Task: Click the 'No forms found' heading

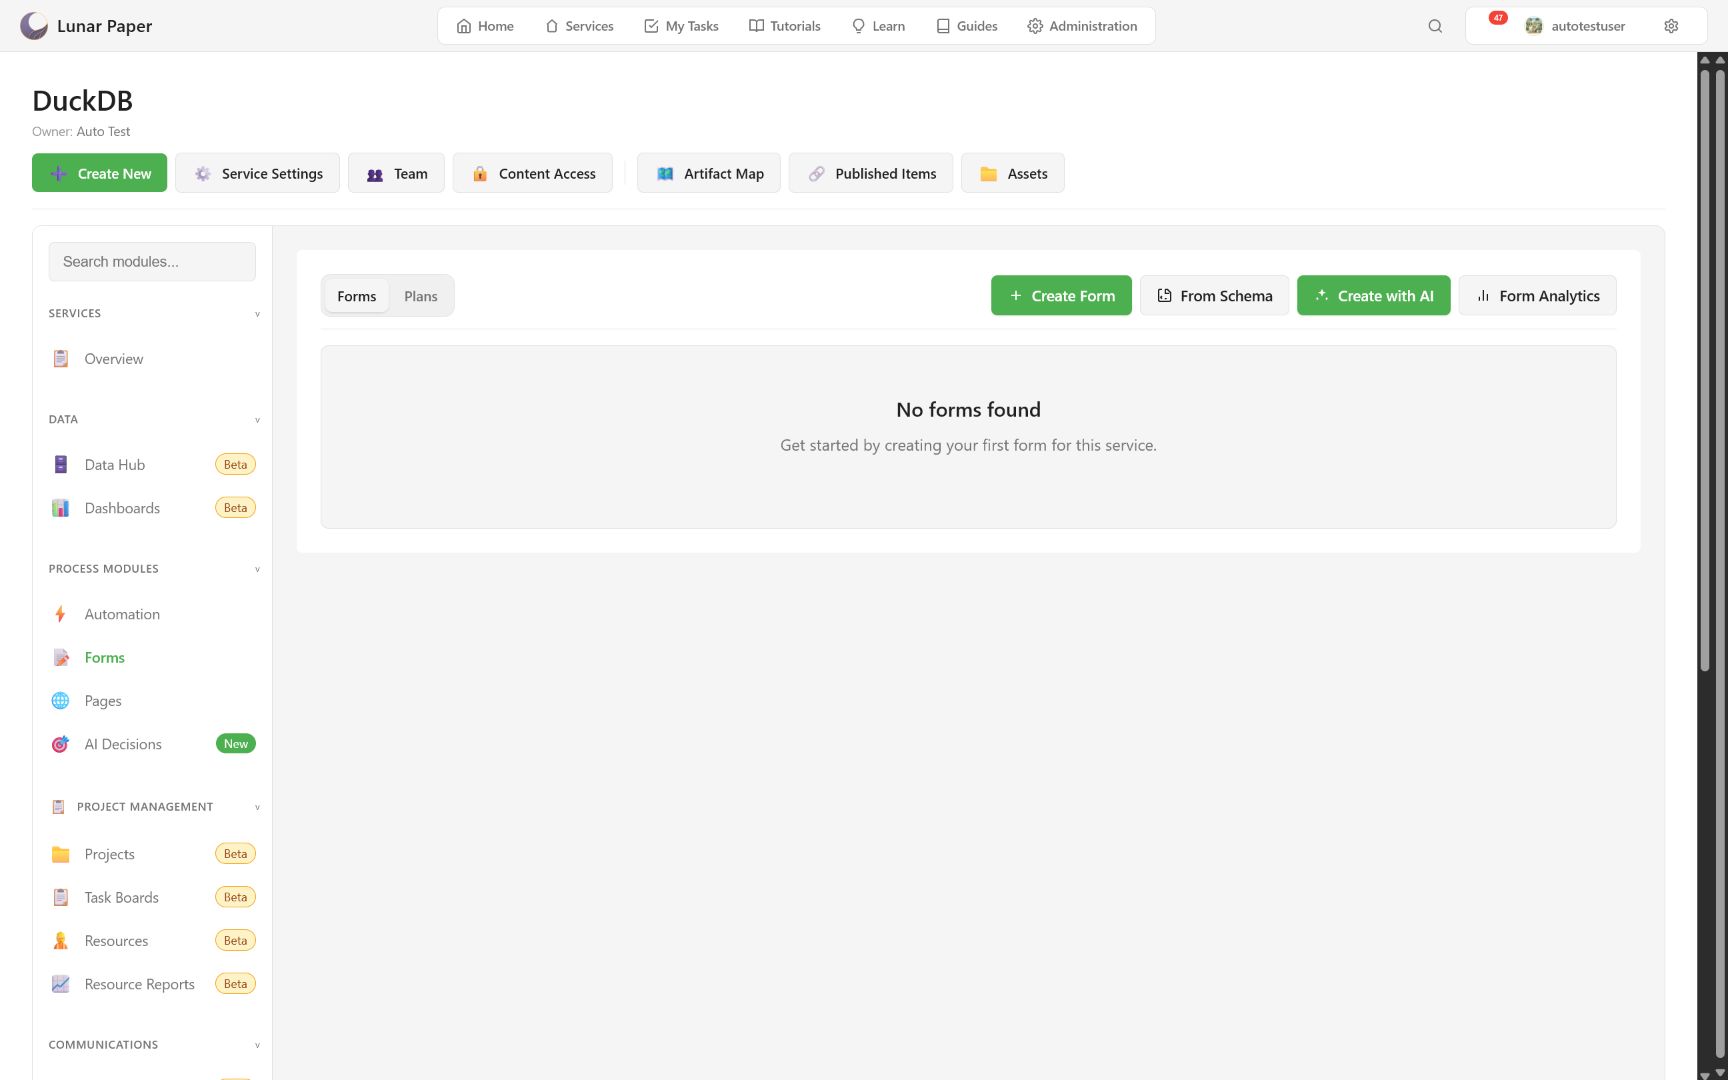Action: point(968,410)
